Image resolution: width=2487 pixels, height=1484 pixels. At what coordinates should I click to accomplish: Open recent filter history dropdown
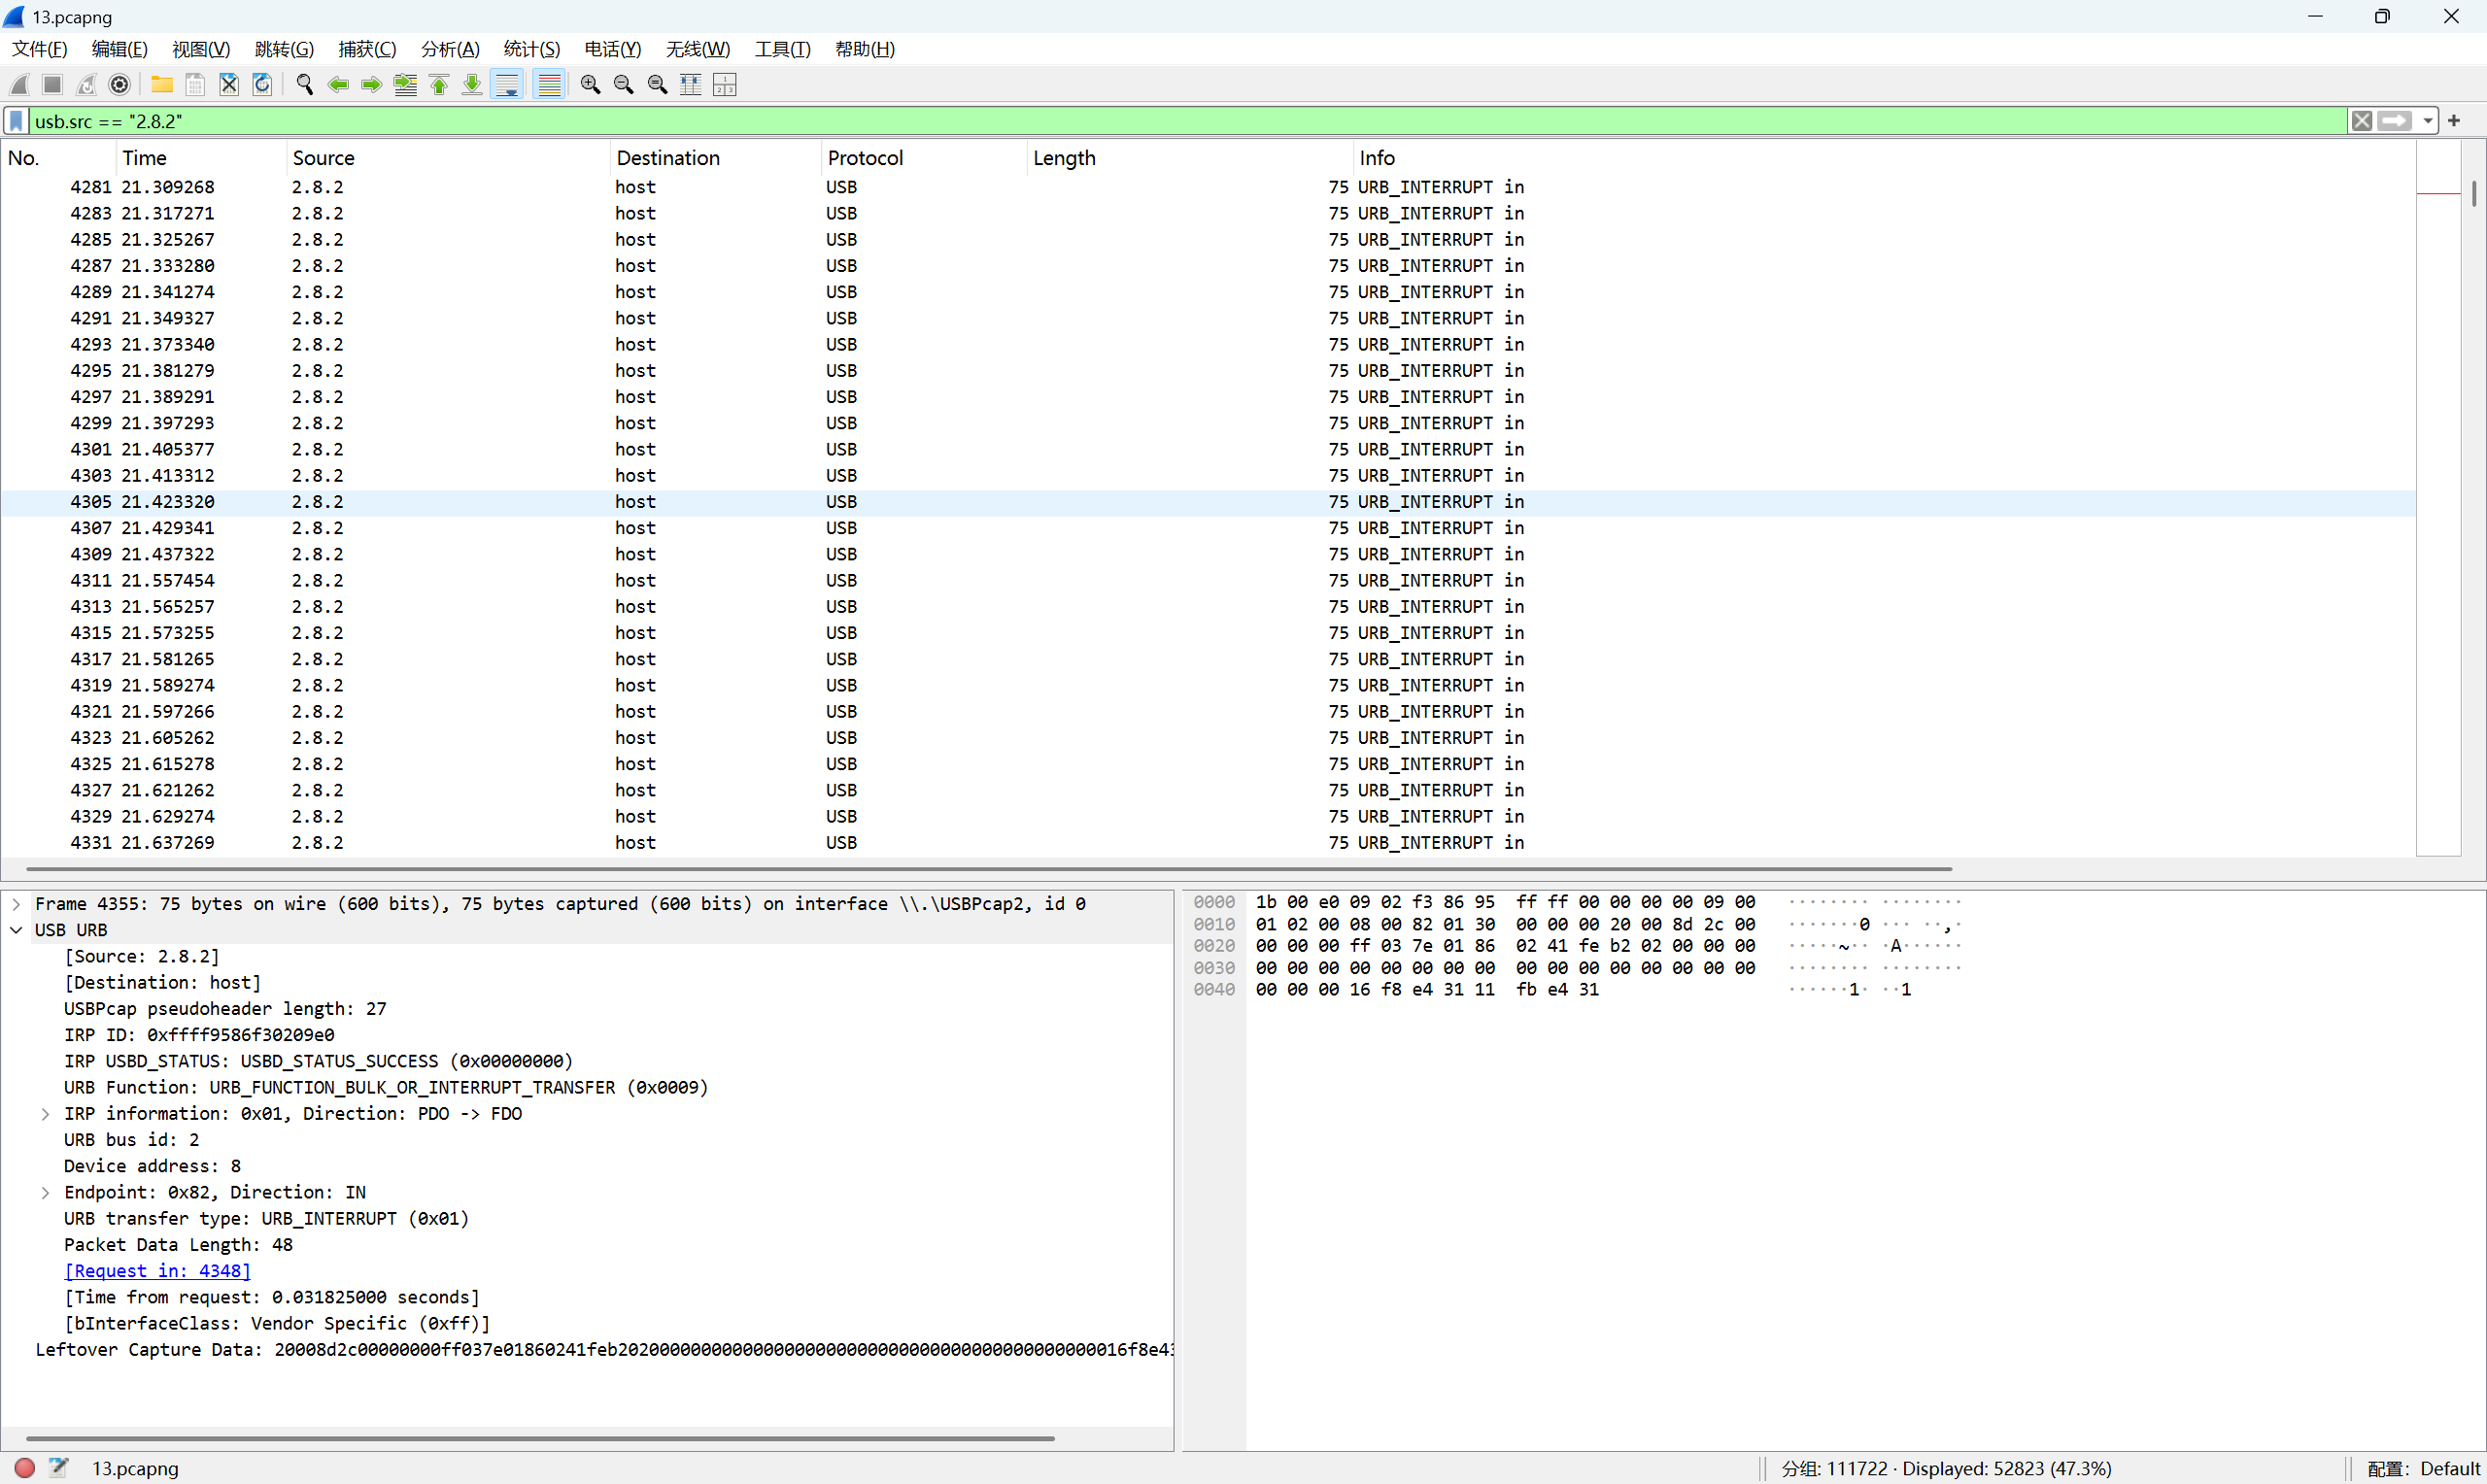[2427, 121]
